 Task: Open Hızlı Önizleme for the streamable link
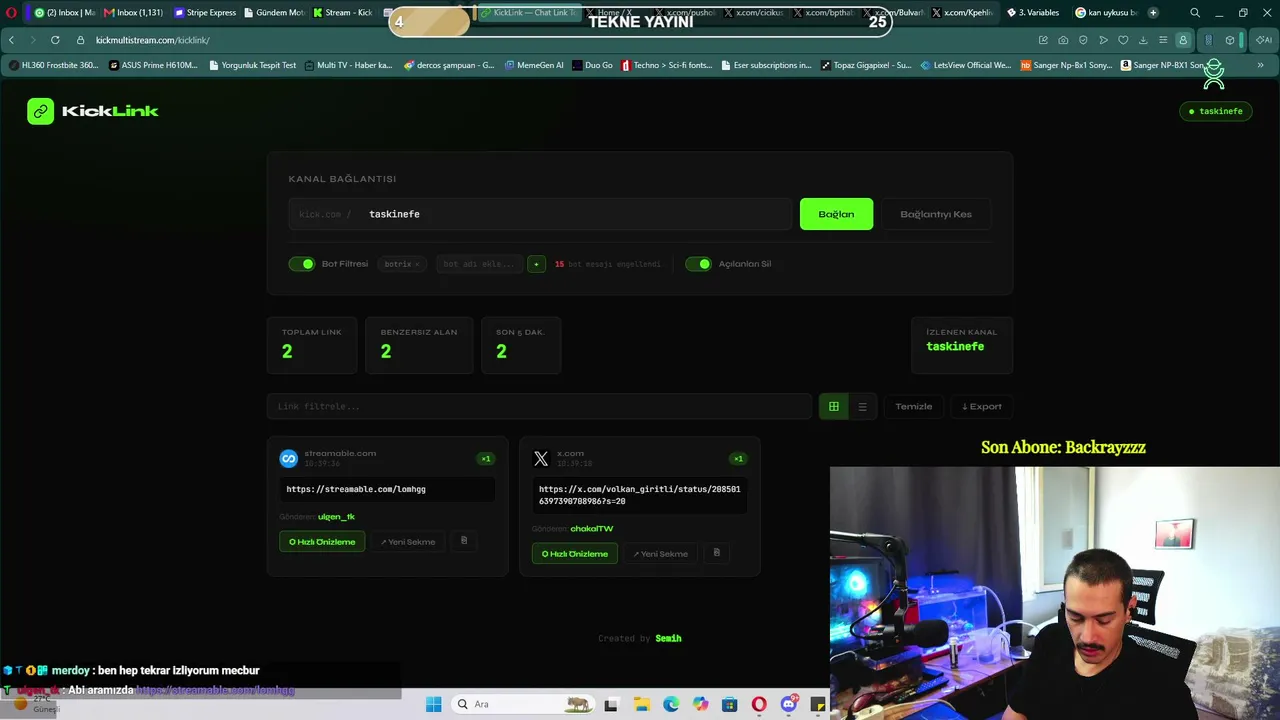tap(322, 542)
